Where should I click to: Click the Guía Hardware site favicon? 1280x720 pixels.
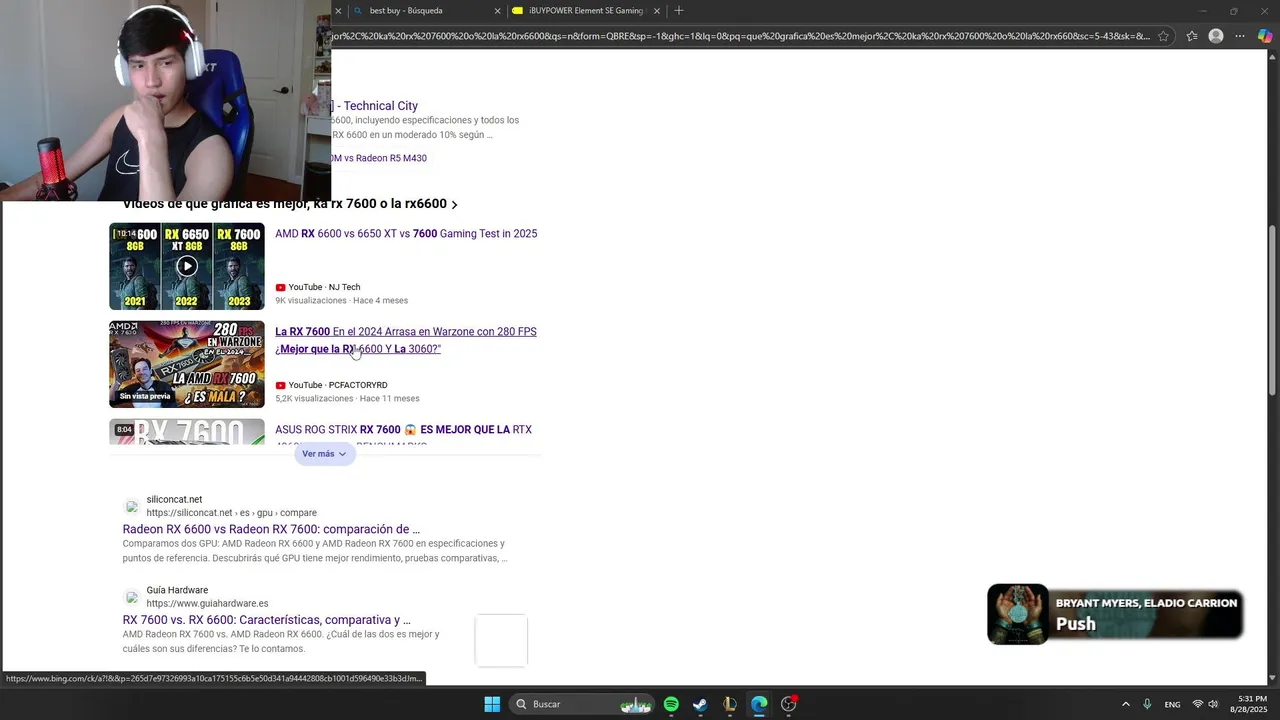pos(131,597)
